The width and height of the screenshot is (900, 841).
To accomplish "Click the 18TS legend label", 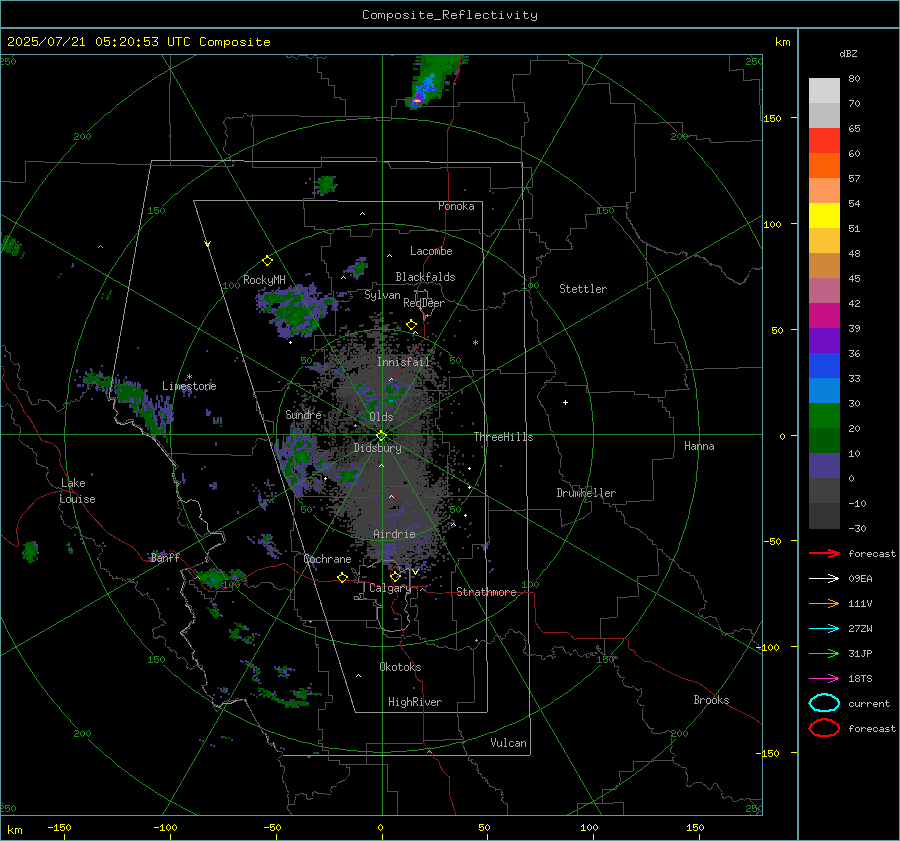I will (x=860, y=679).
